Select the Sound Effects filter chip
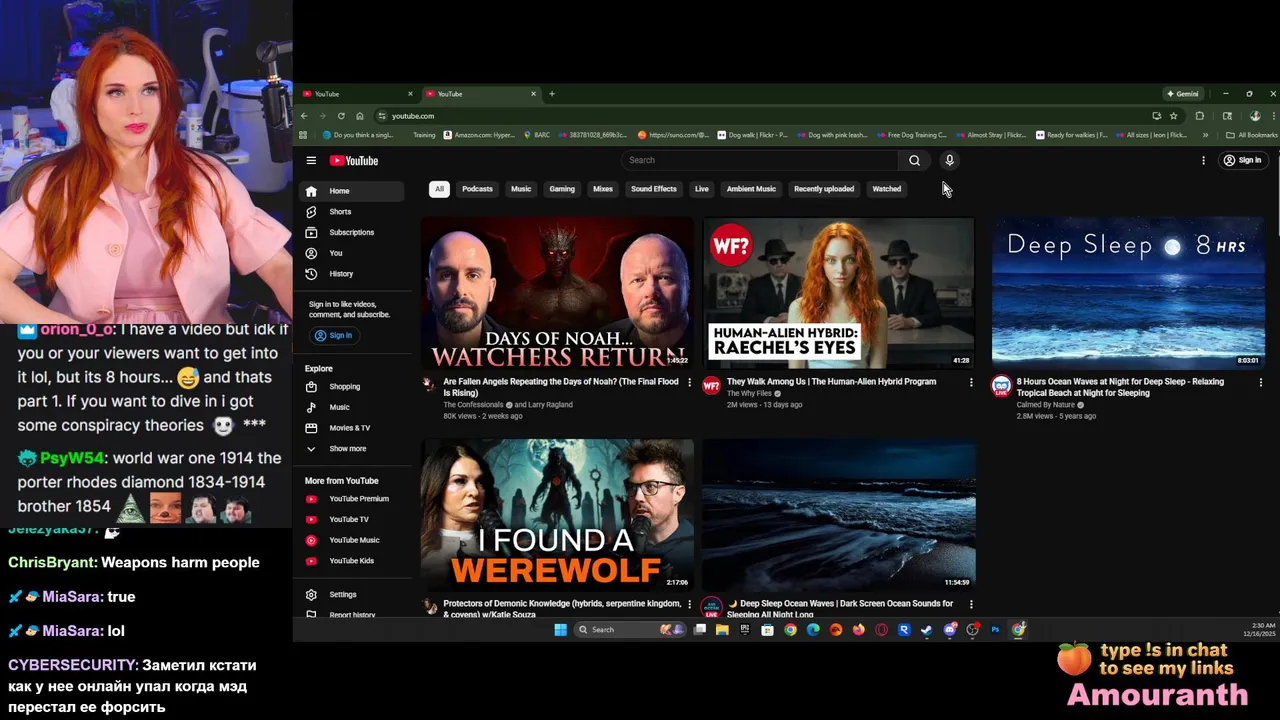This screenshot has height=720, width=1280. 654,189
